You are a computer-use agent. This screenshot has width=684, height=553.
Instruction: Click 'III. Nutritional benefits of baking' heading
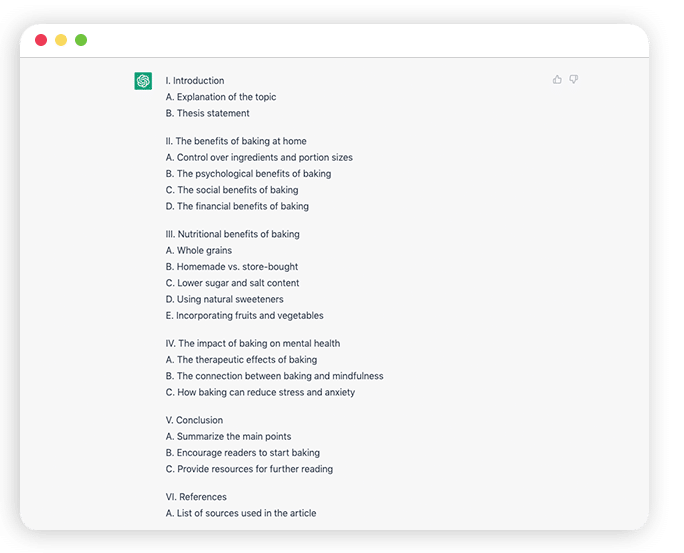[233, 234]
